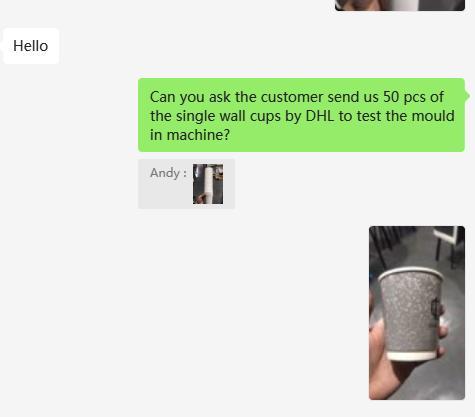The width and height of the screenshot is (475, 417).
Task: Click the white bottom rim of the cup
Action: [x=411, y=356]
